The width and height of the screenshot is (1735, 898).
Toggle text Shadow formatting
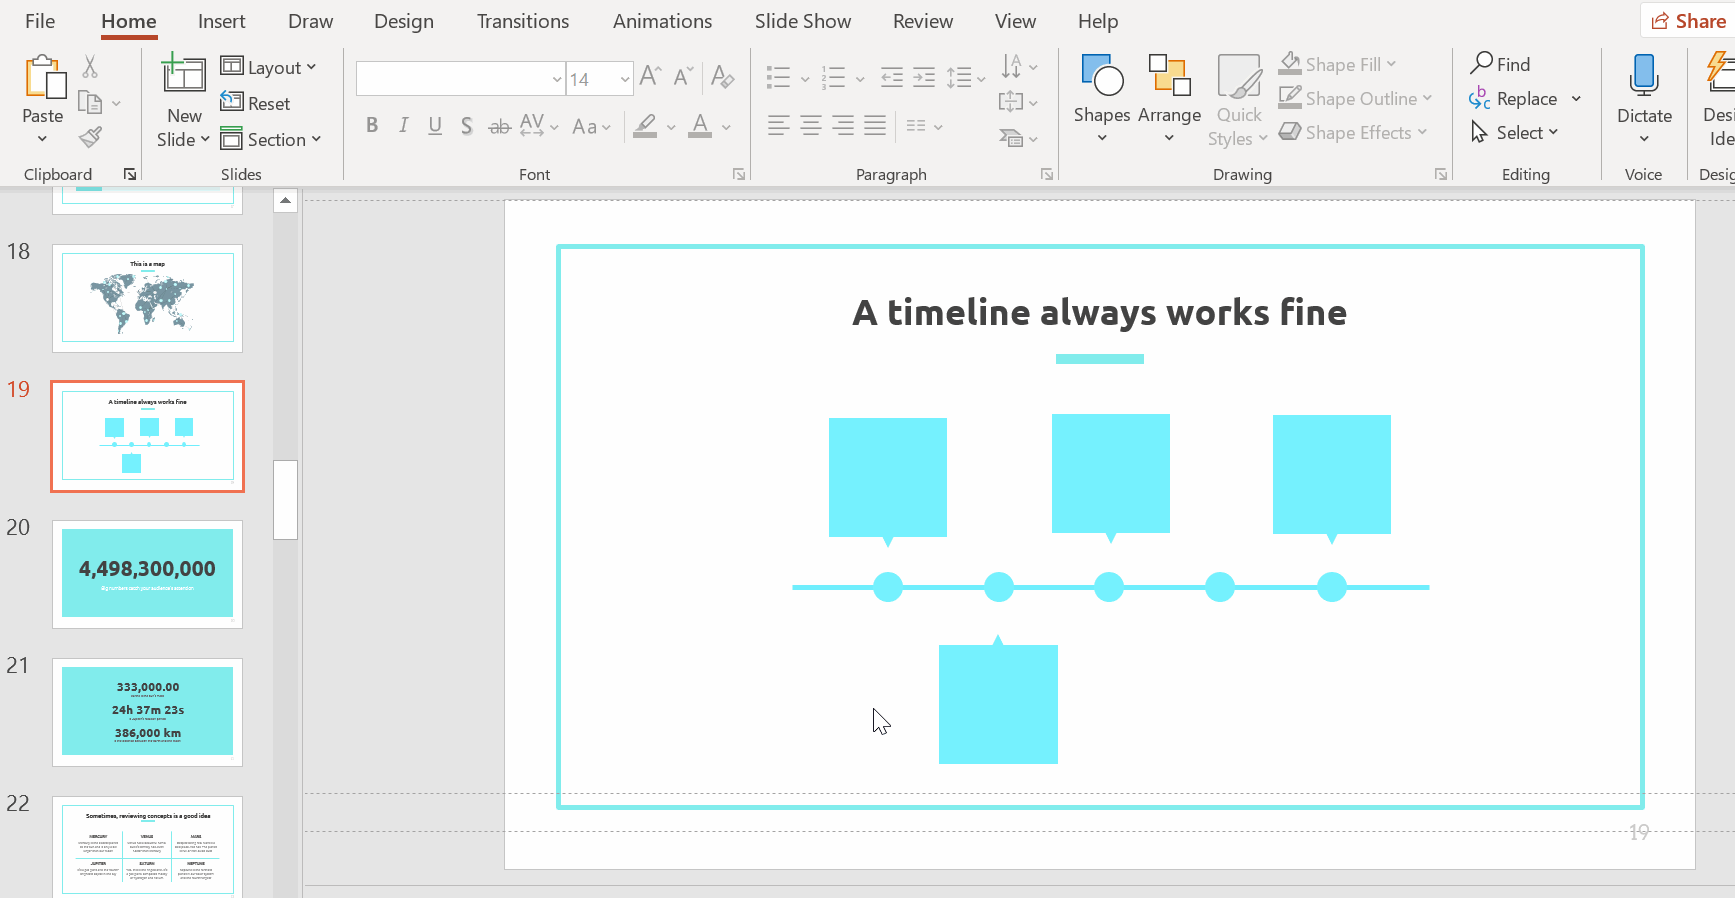pyautogui.click(x=467, y=126)
